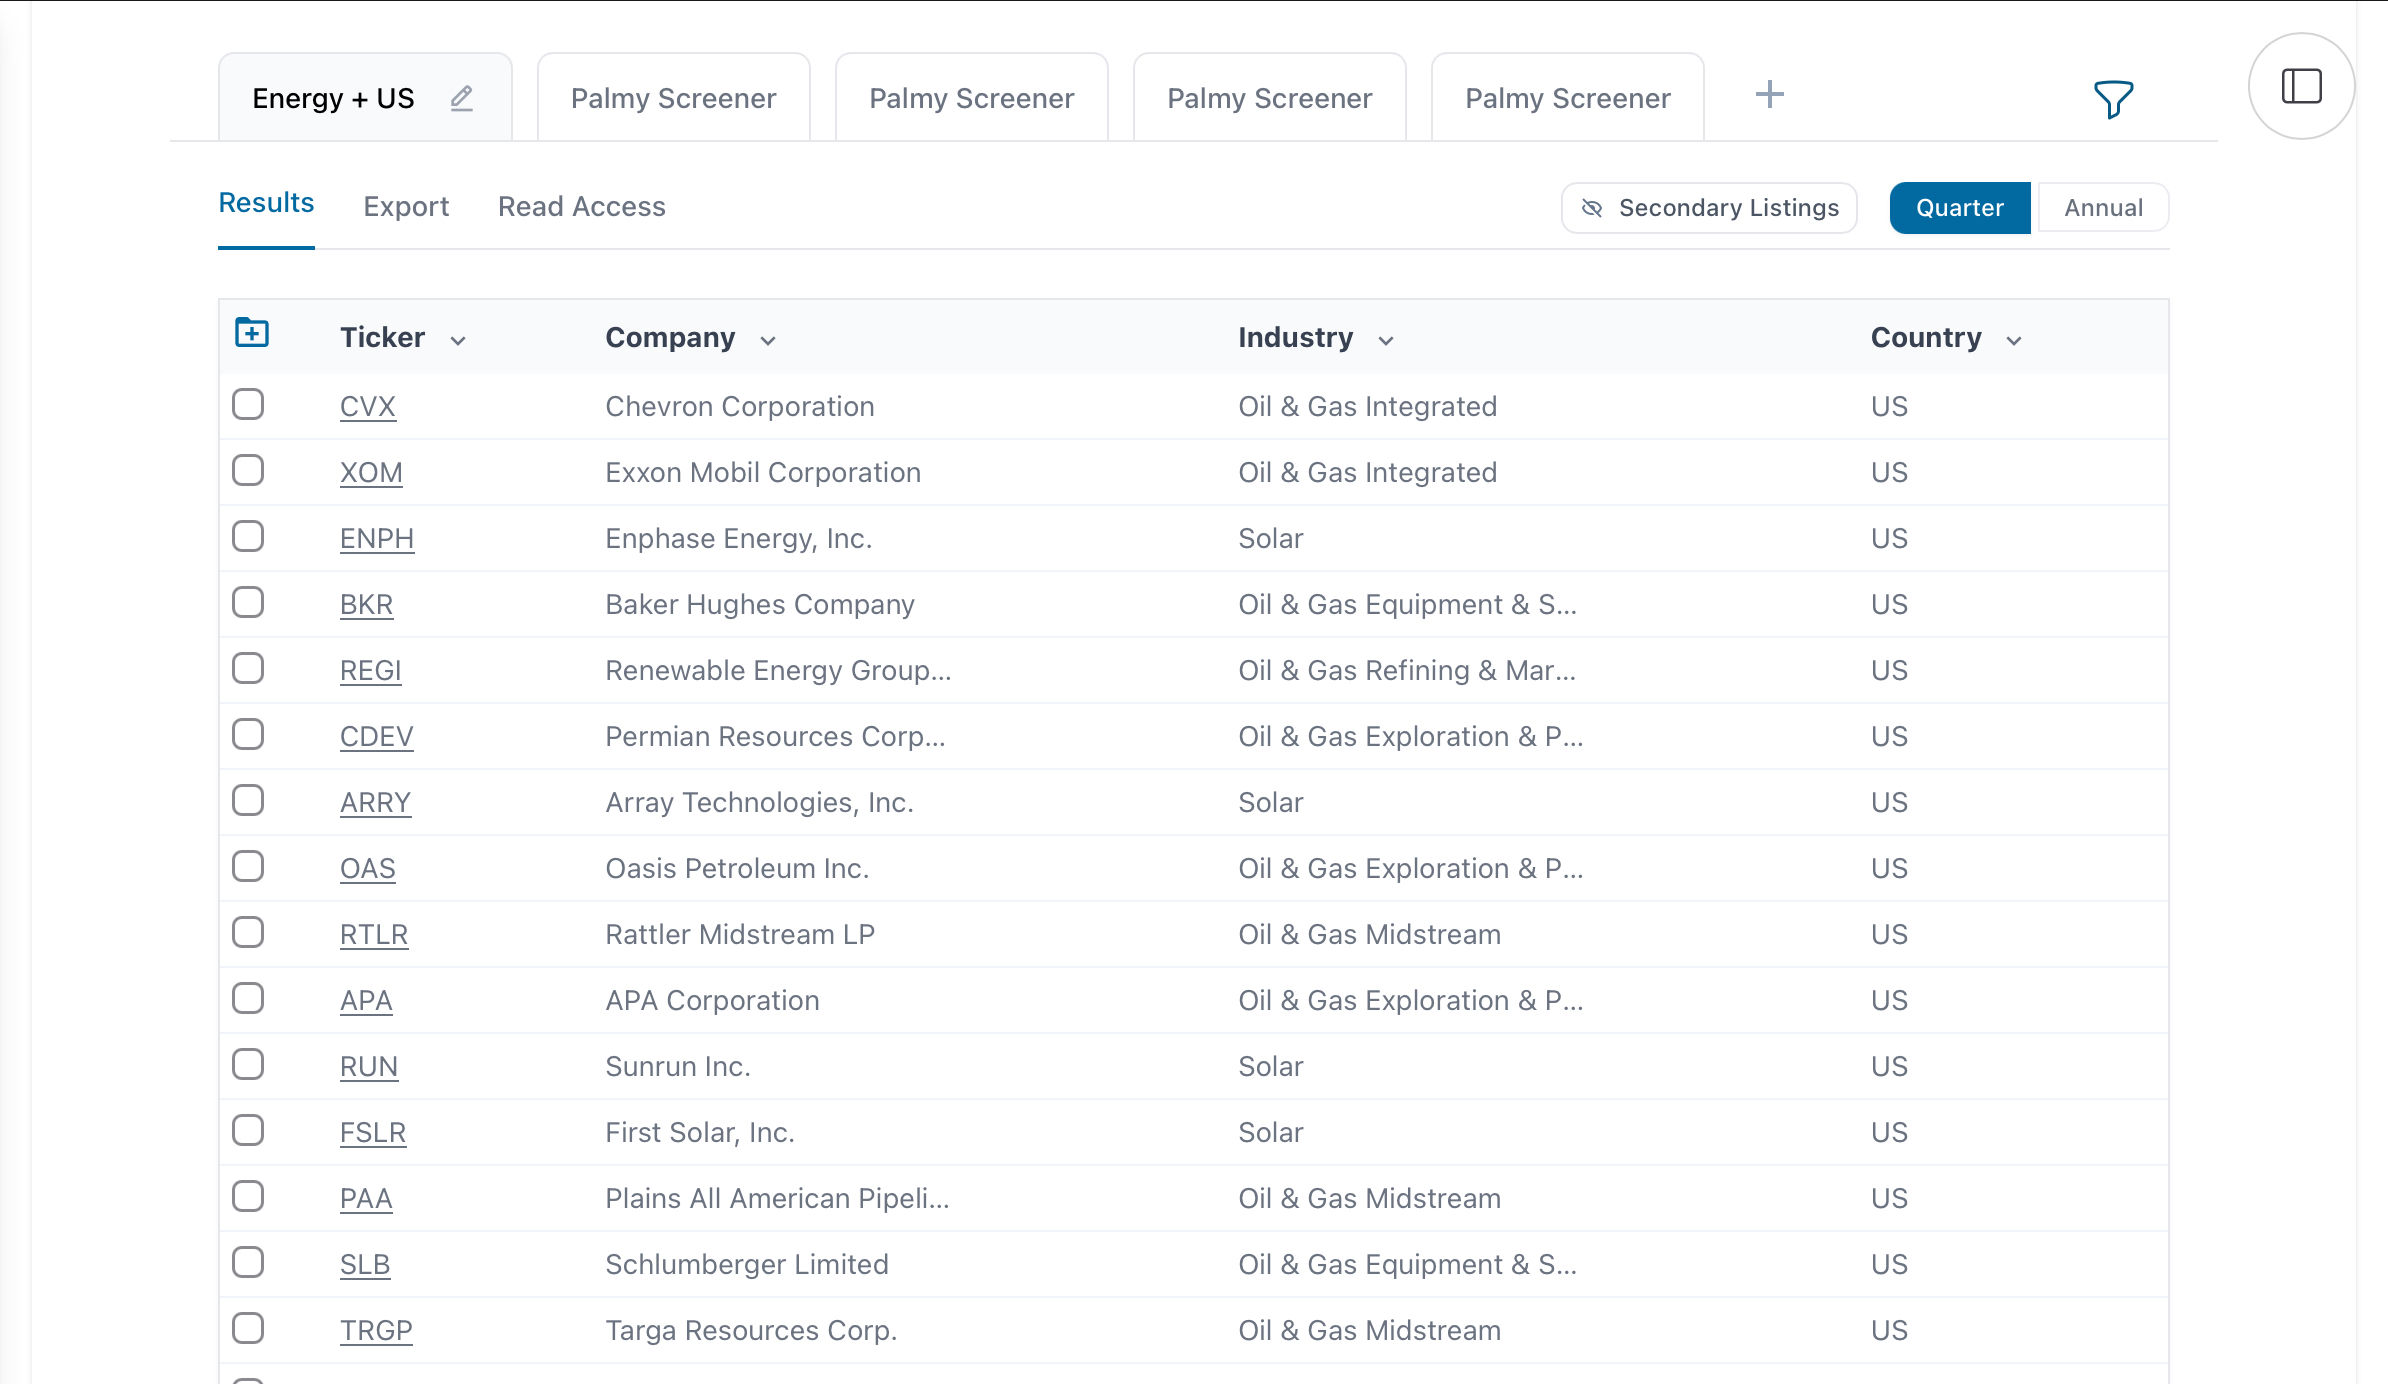
Task: Click the First Solar, Inc. cell
Action: click(700, 1133)
